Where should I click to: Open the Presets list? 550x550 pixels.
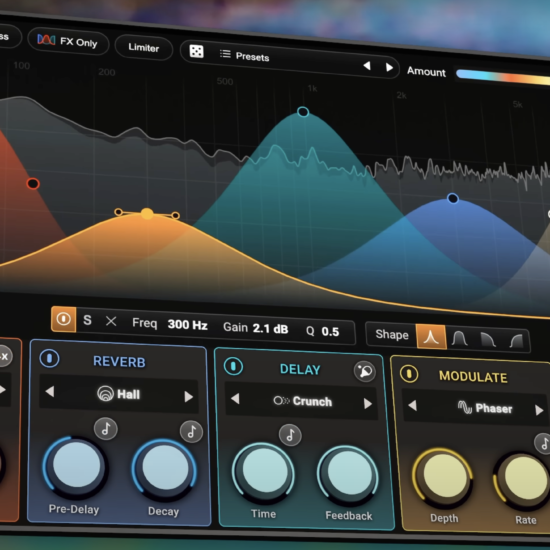(244, 55)
